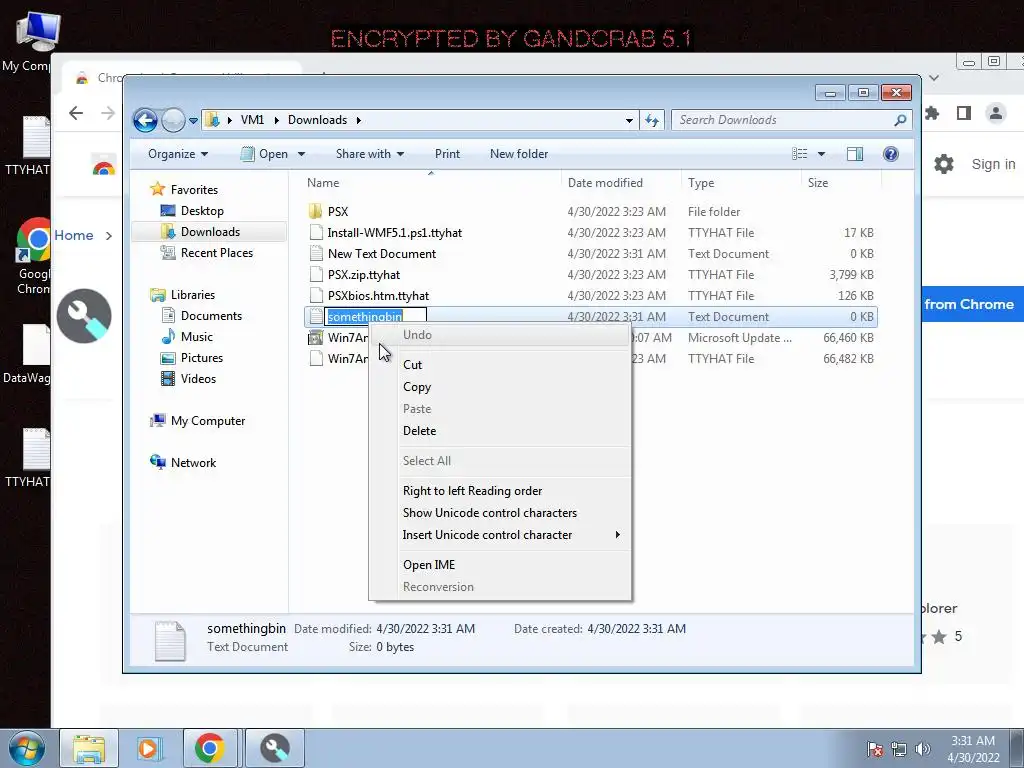Viewport: 1024px width, 768px height.
Task: Click Downloads in the address breadcrumb
Action: click(317, 120)
